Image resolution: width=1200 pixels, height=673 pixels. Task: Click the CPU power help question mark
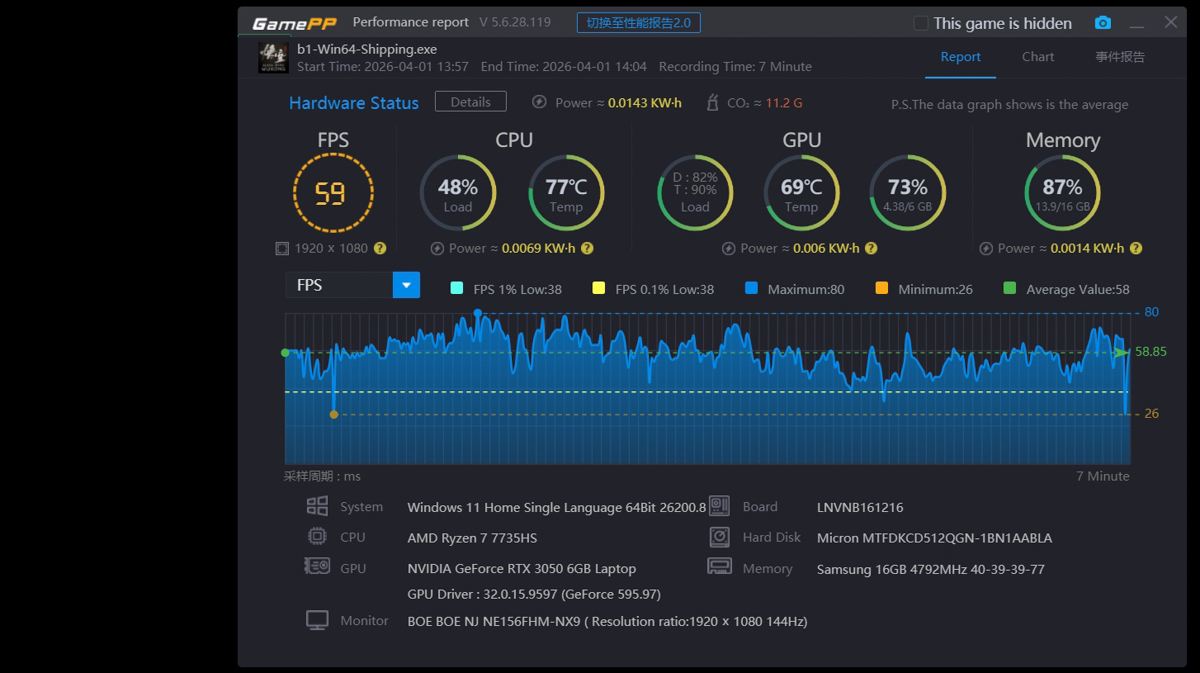(x=587, y=248)
